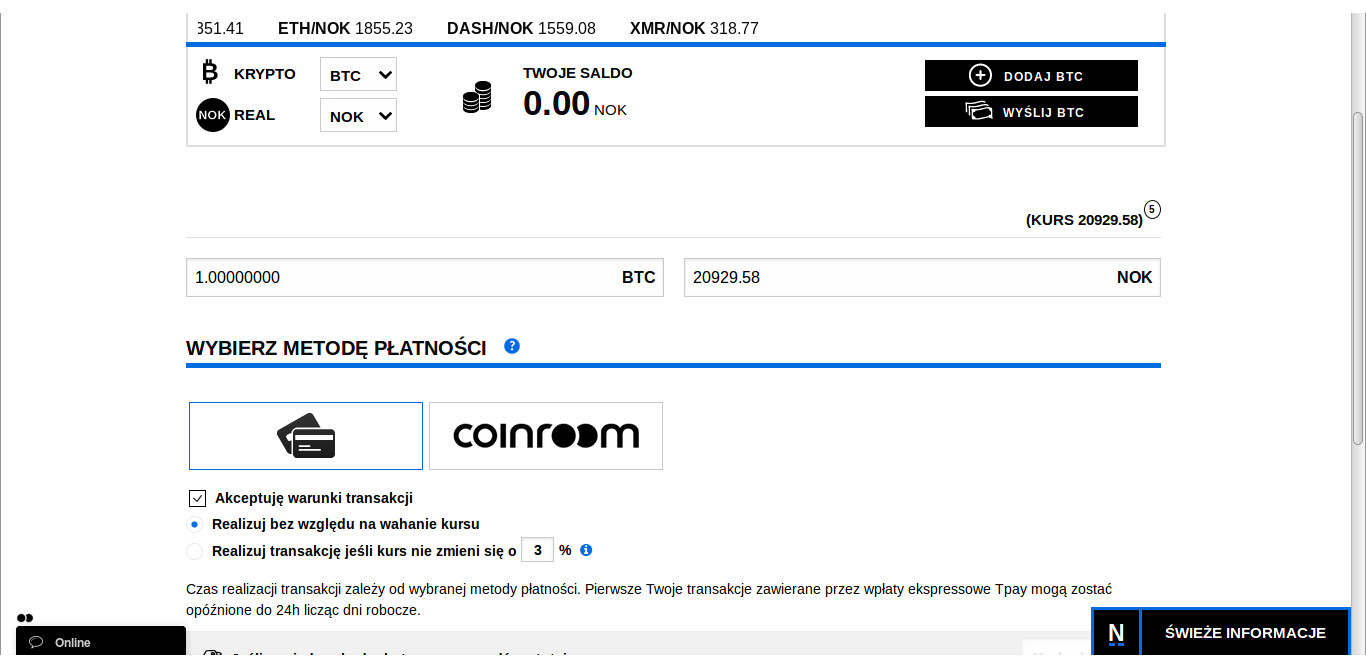
Task: Click the coin stack balance icon
Action: pyautogui.click(x=477, y=97)
